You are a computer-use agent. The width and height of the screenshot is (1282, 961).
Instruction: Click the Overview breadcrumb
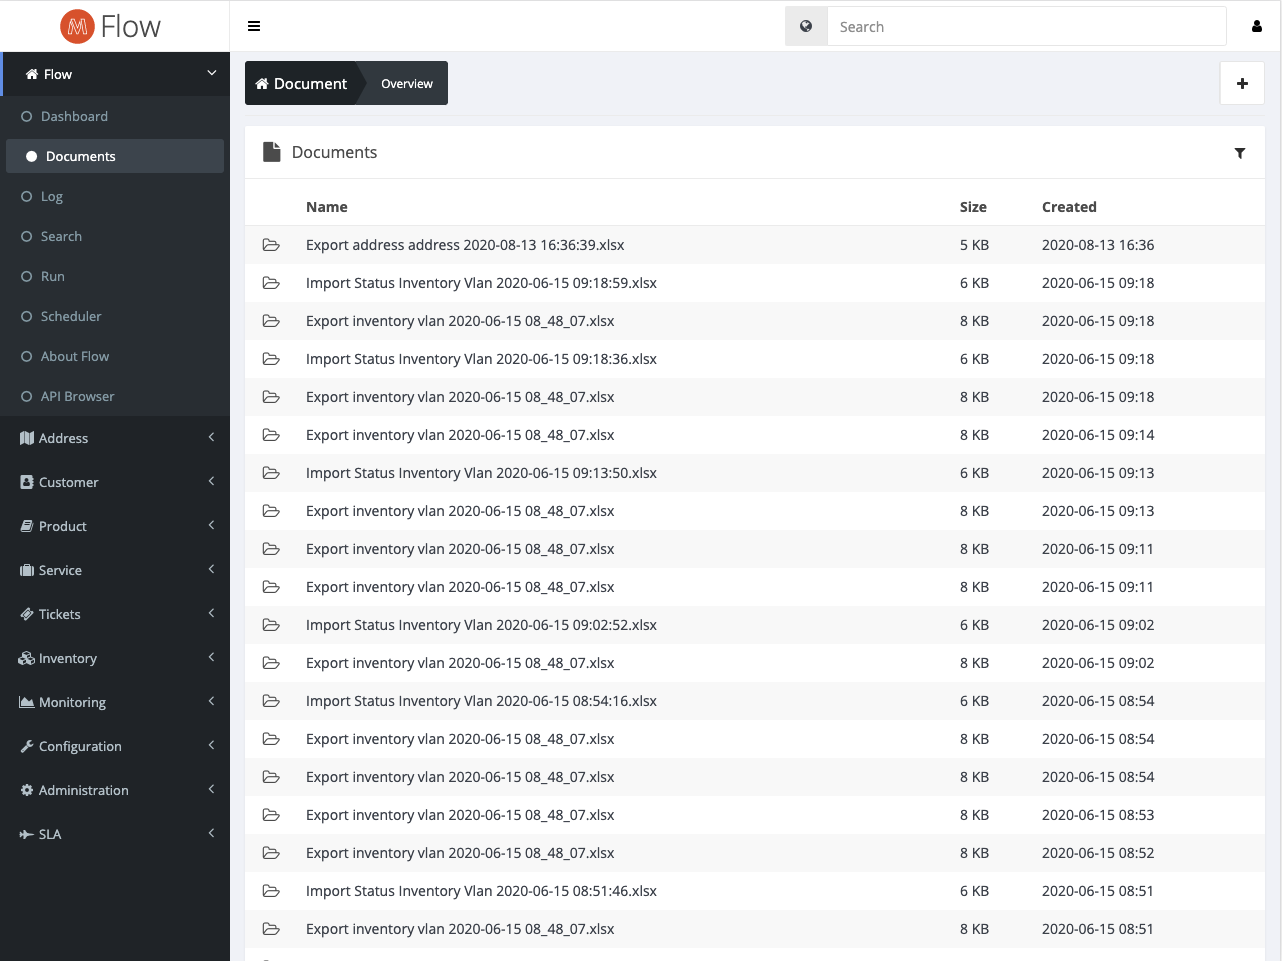point(407,84)
